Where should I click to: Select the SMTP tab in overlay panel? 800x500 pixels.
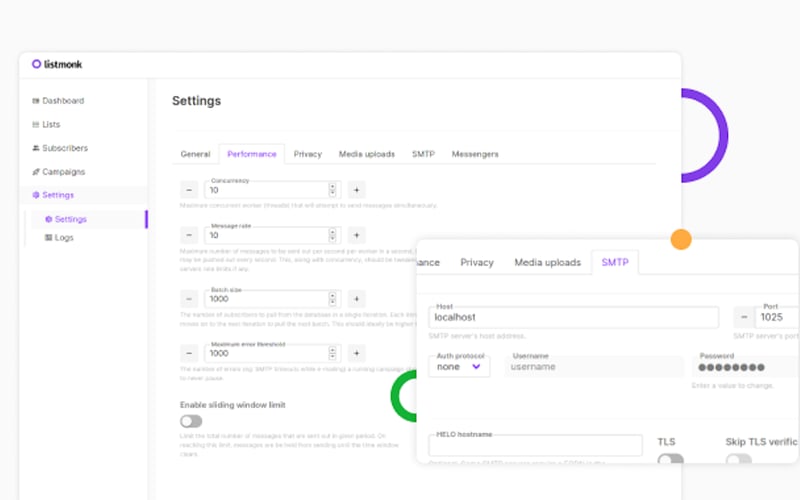coord(615,262)
